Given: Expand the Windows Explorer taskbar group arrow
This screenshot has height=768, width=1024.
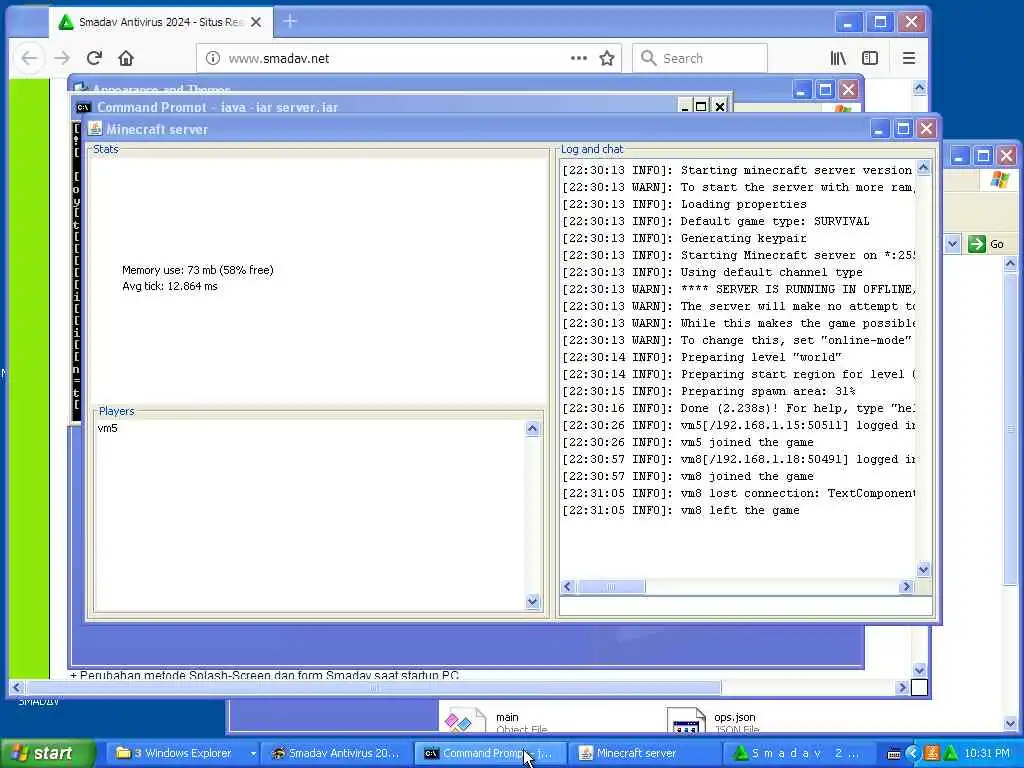Looking at the screenshot, I should coord(253,753).
